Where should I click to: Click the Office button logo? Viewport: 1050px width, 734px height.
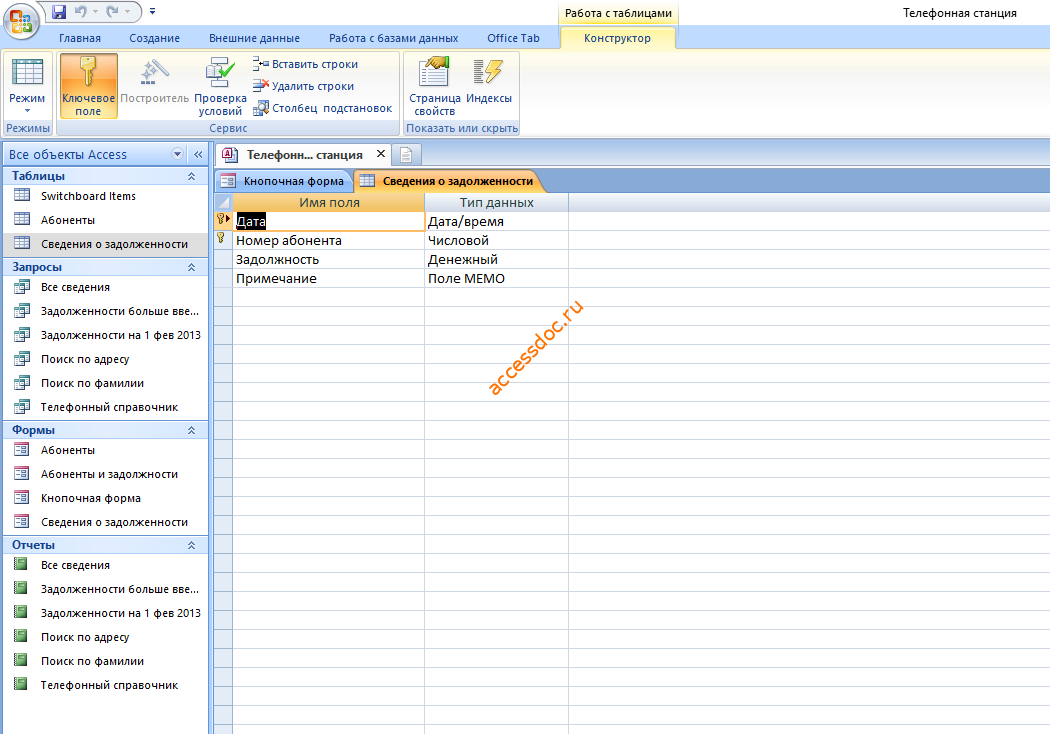click(21, 20)
